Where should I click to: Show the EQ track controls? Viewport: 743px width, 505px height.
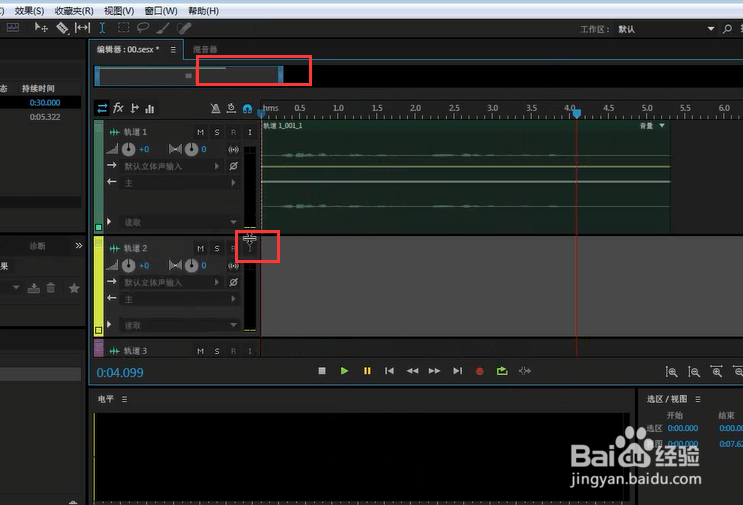pyautogui.click(x=150, y=109)
